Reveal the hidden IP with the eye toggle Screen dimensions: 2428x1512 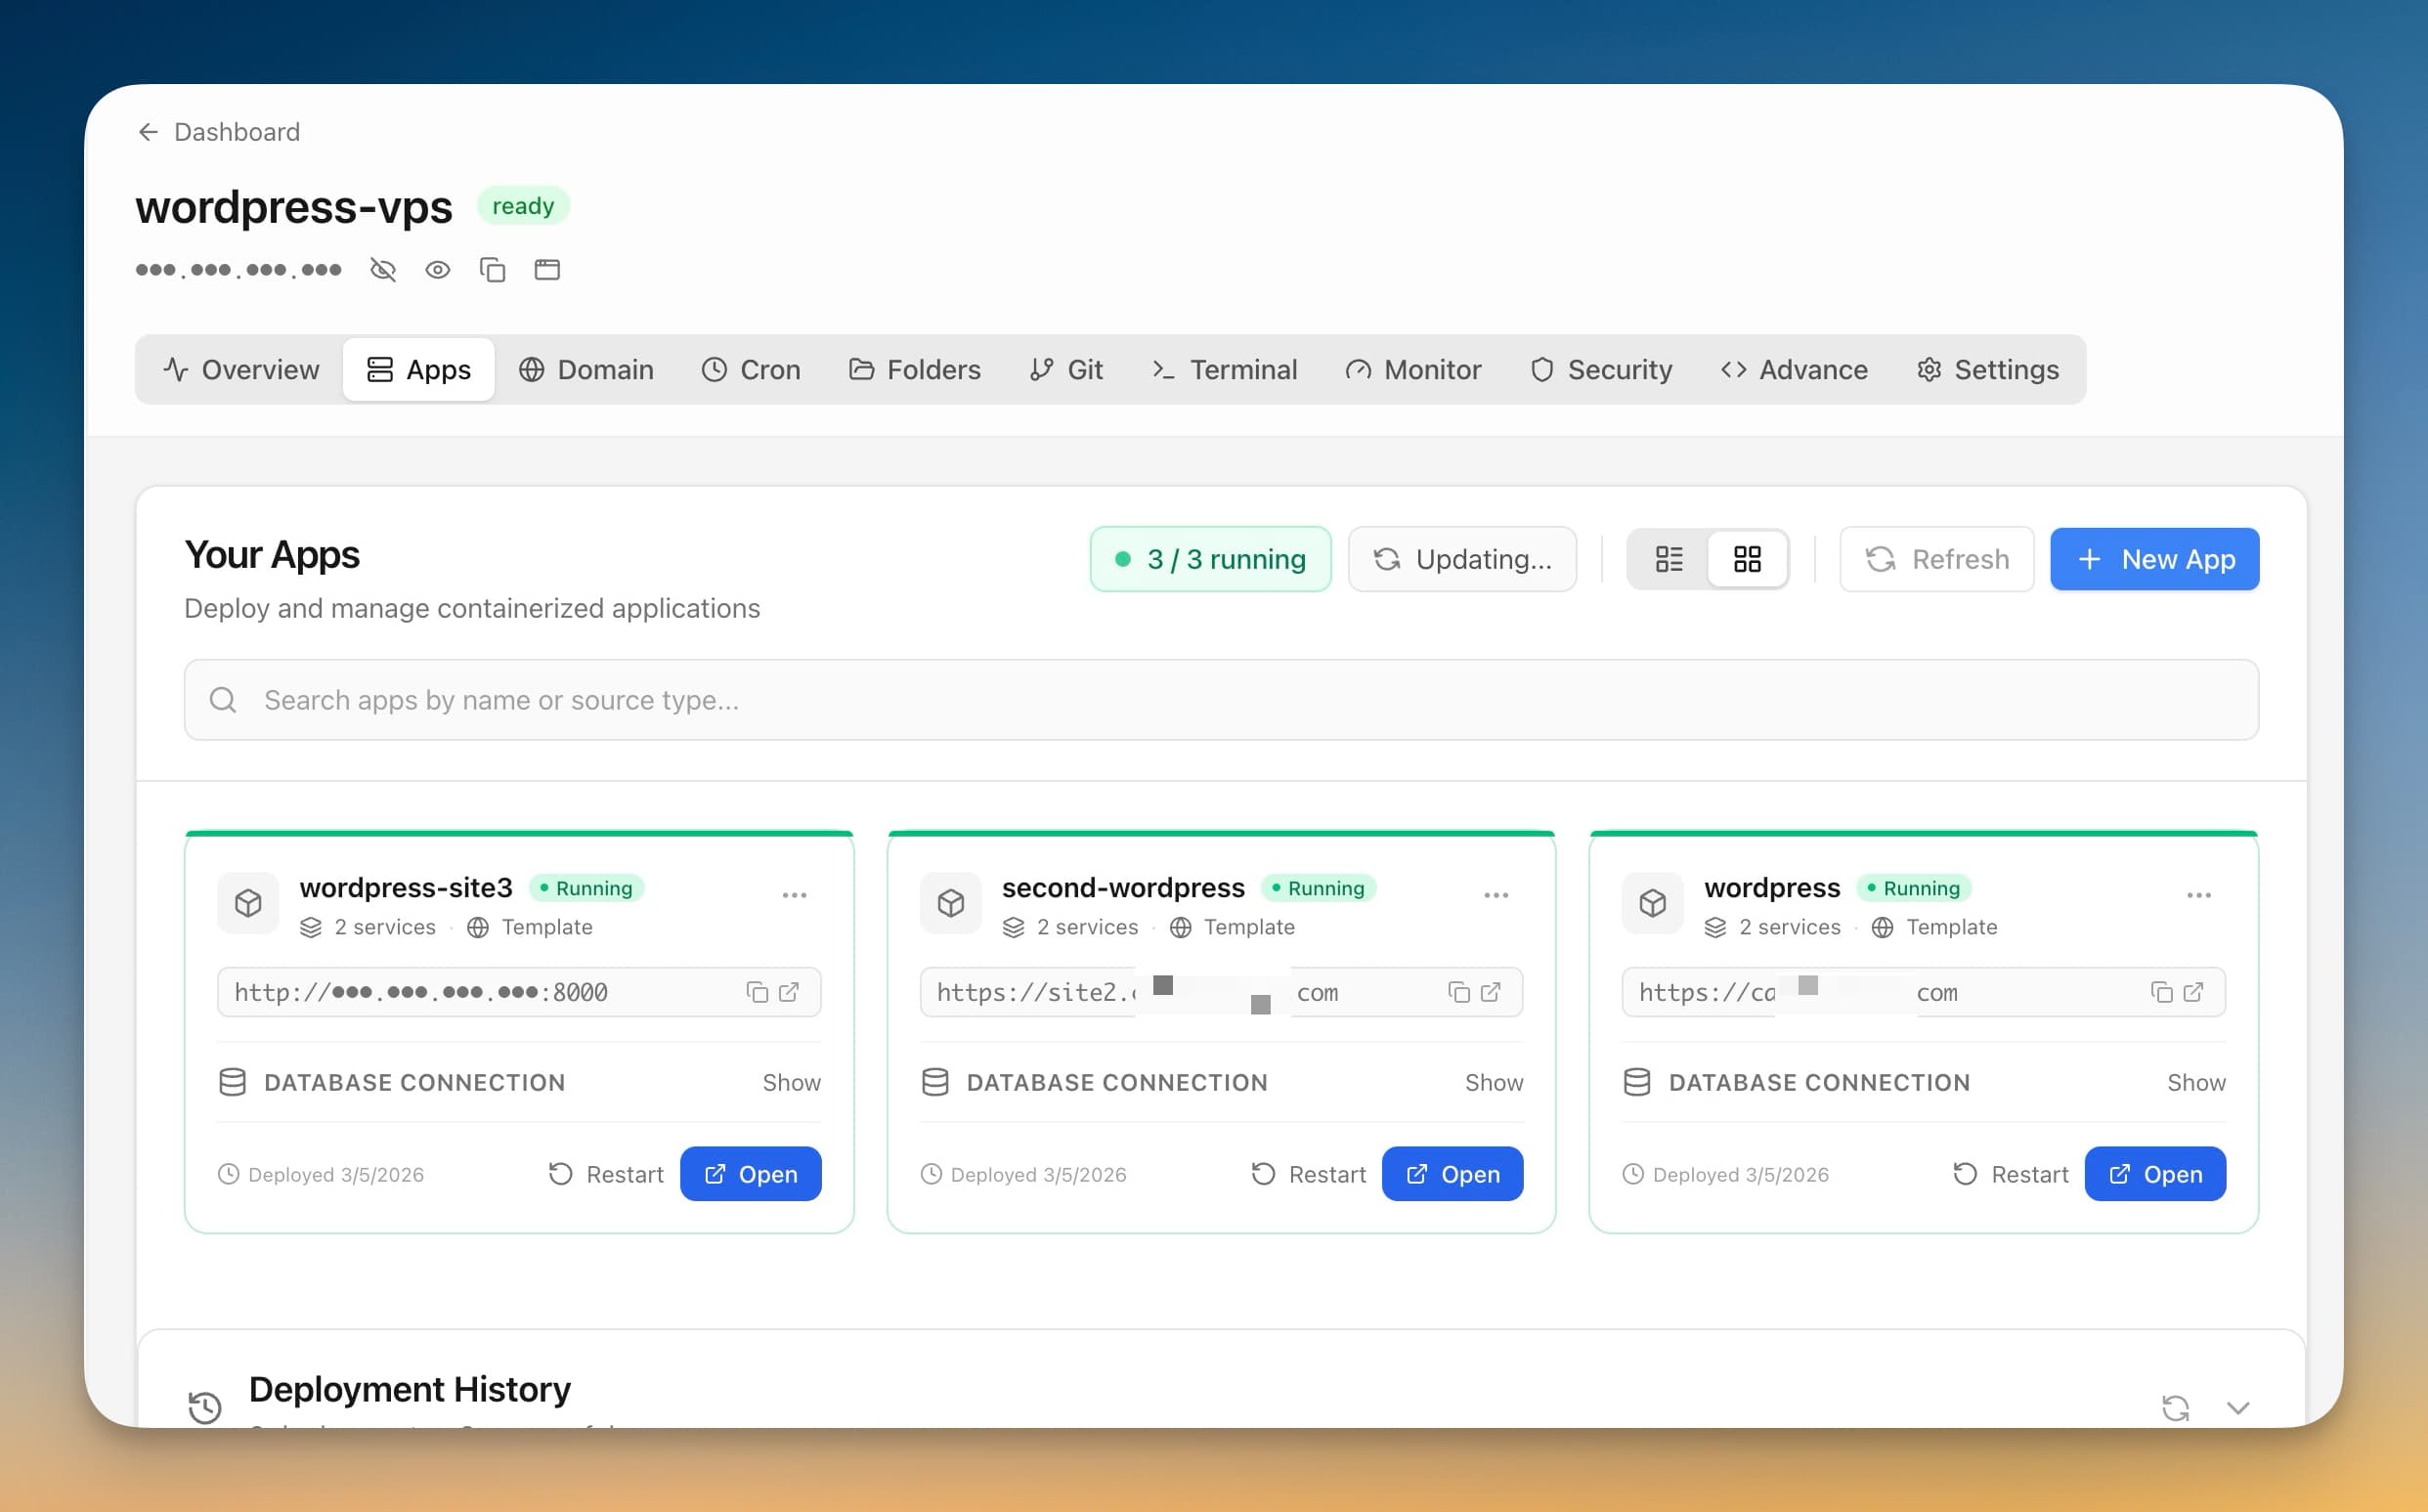[x=438, y=269]
